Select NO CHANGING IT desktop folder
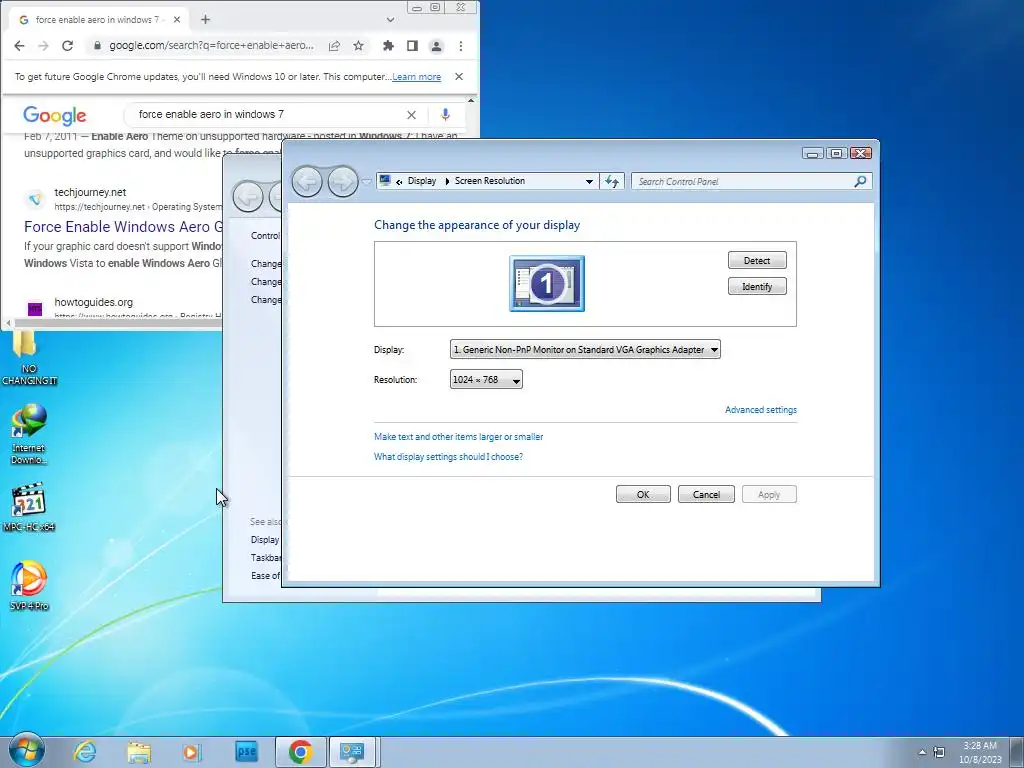This screenshot has height=768, width=1024. pyautogui.click(x=29, y=358)
